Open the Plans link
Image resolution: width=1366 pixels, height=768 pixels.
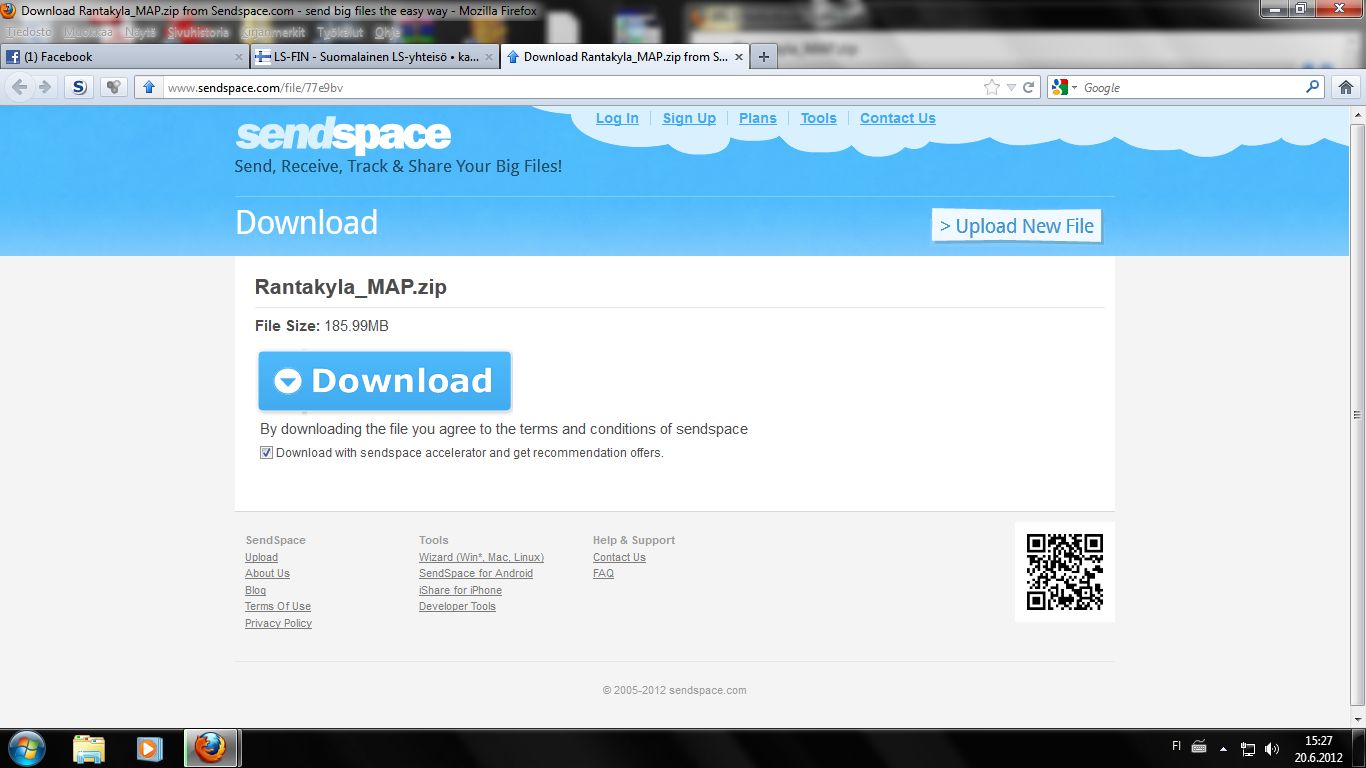(x=758, y=118)
